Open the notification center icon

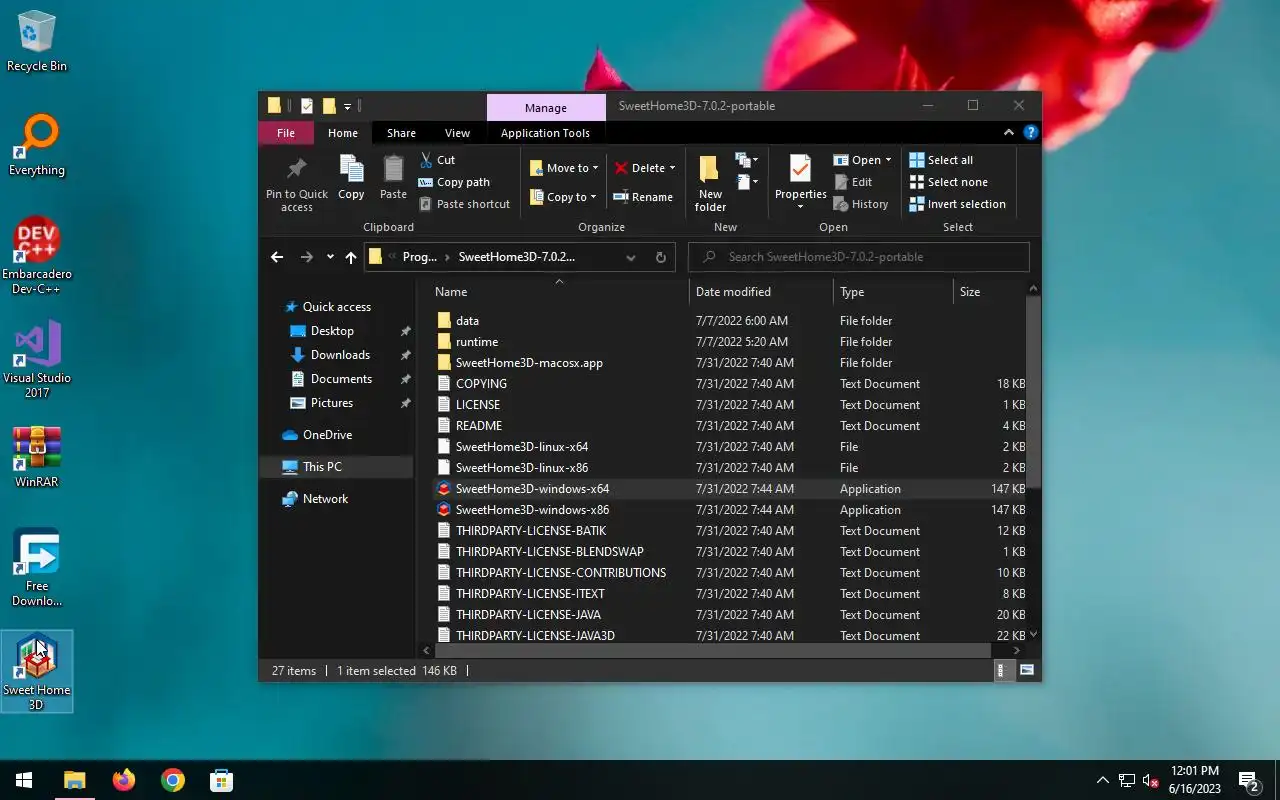[1249, 780]
